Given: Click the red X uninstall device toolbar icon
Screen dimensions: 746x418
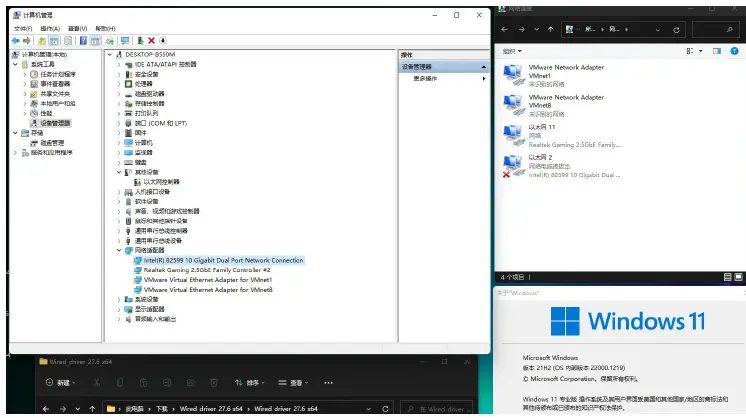Looking at the screenshot, I should pos(150,41).
